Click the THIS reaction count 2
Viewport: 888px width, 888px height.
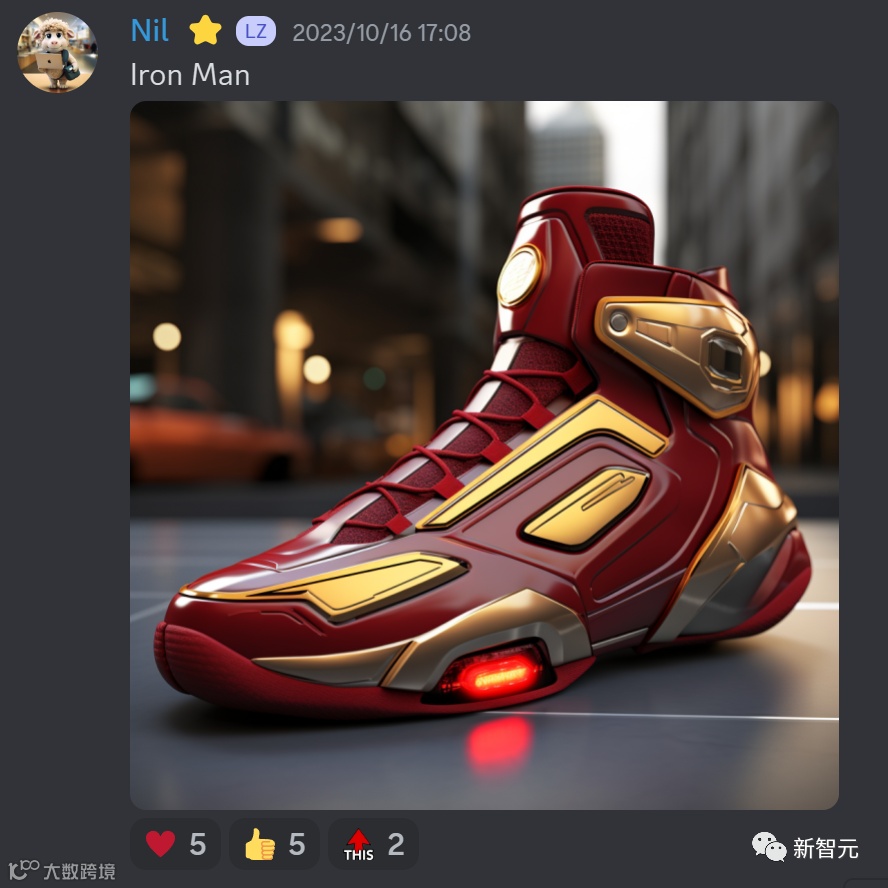point(396,844)
